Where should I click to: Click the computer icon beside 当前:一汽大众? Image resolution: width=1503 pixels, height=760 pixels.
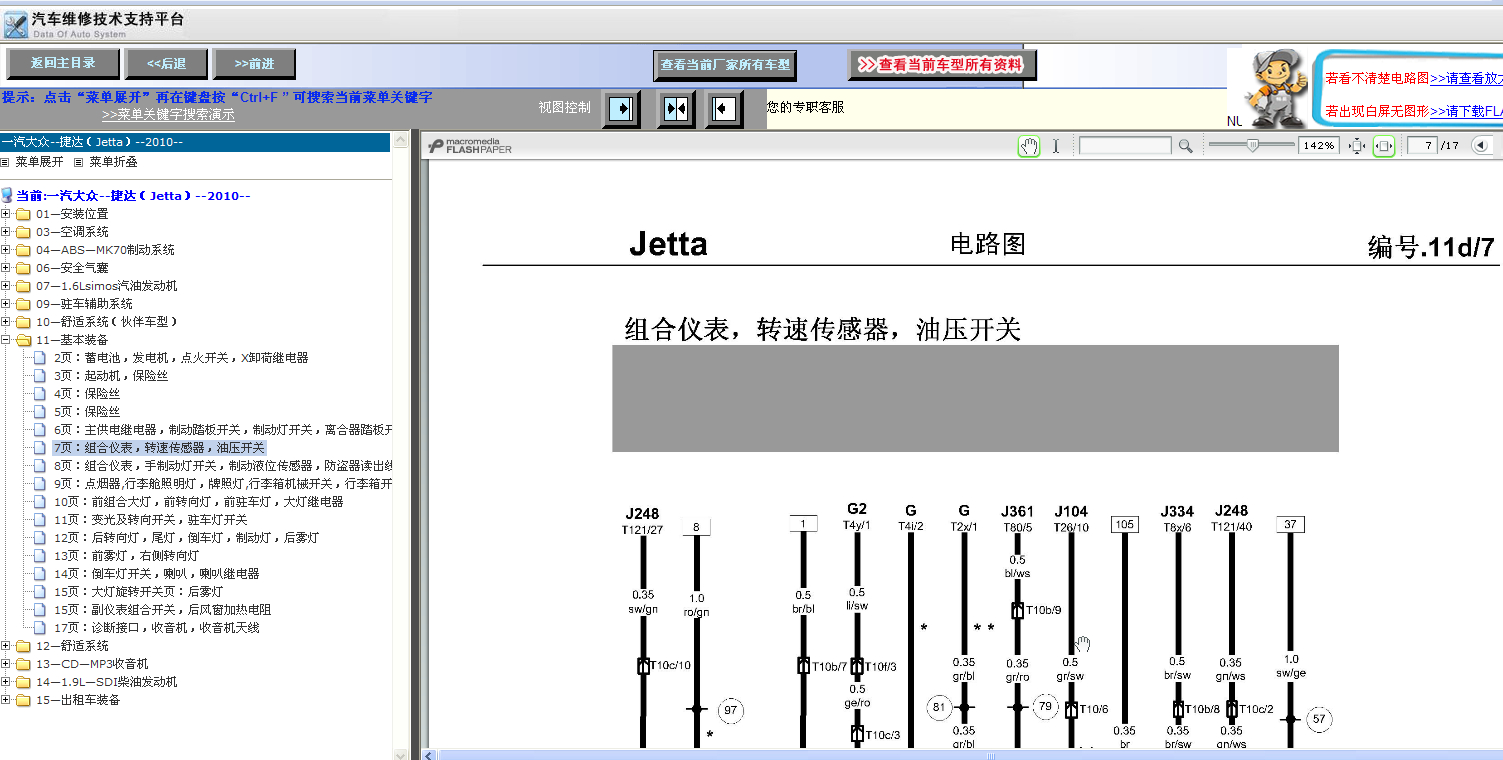pos(8,196)
